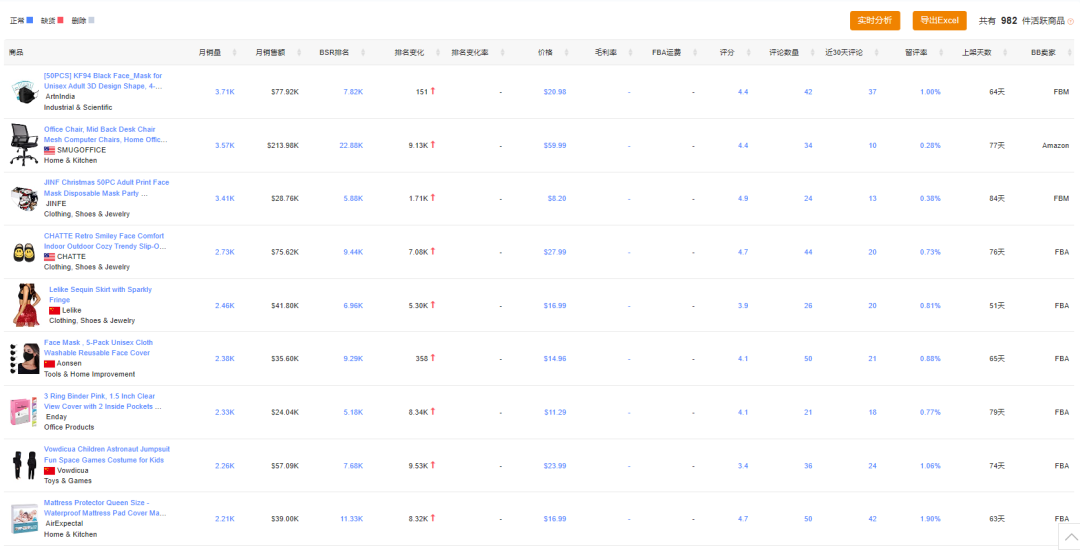Sort by FBA运费 column icon

click(694, 53)
